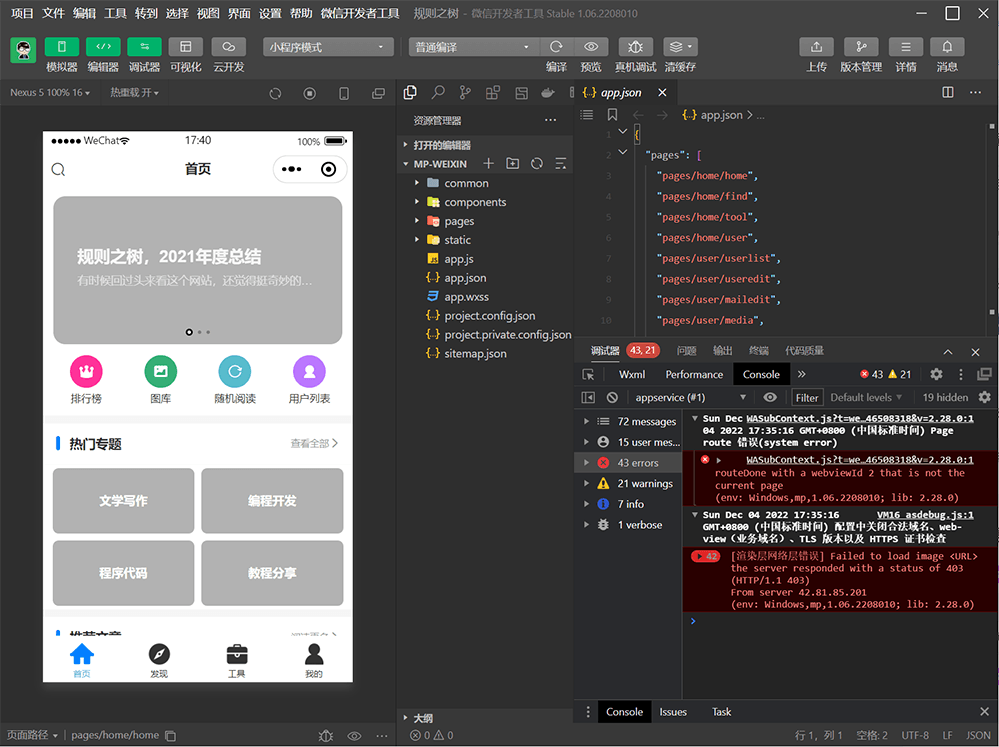Switch to the 问题 panel tab
The image size is (999, 747).
coord(686,351)
